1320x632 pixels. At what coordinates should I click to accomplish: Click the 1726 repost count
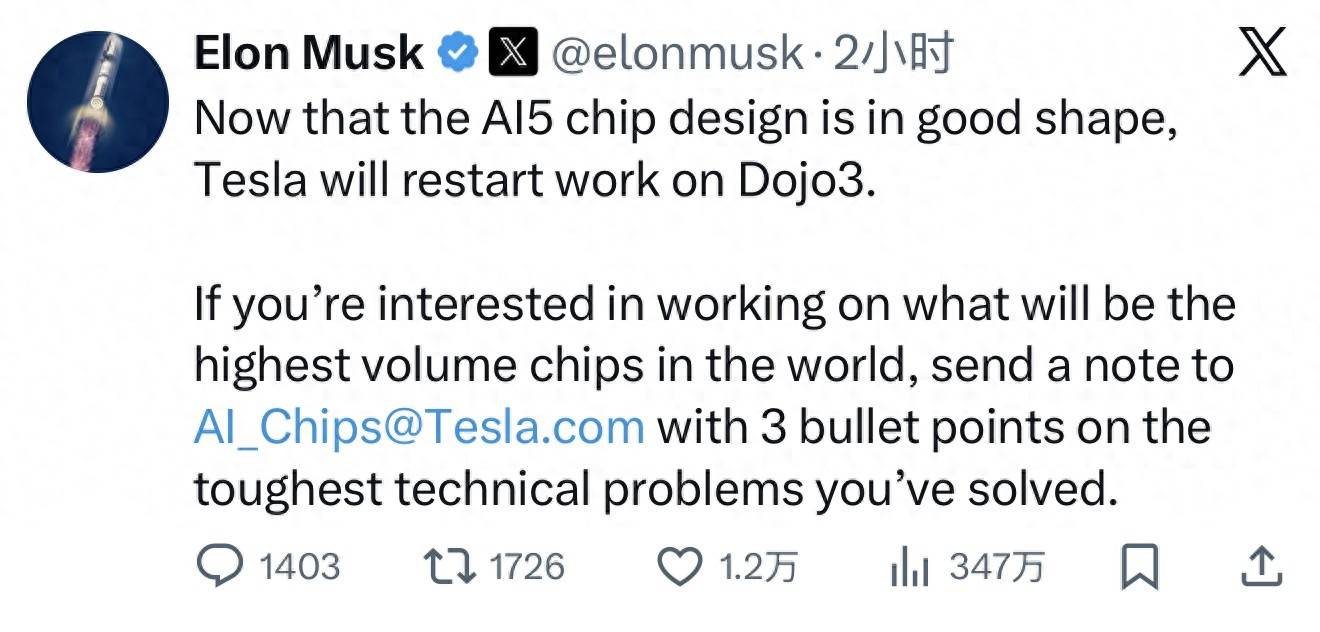coord(527,568)
